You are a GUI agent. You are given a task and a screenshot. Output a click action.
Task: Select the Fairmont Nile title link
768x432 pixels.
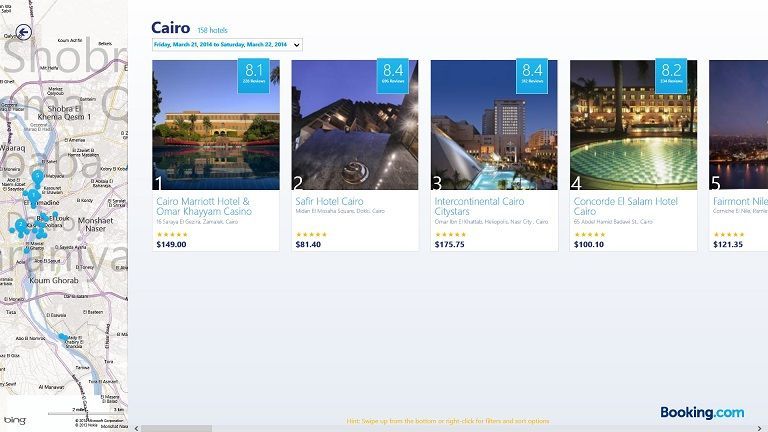tap(740, 201)
